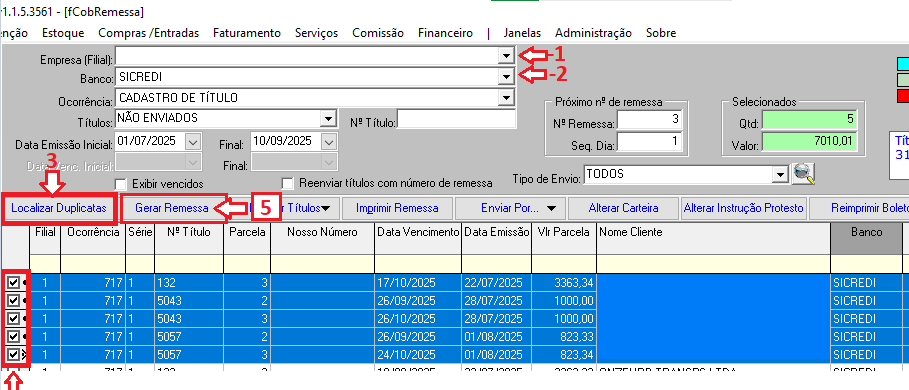Uncheck row 132 parcela 3 checkbox
Viewport: 909px width, 390px height.
13,283
